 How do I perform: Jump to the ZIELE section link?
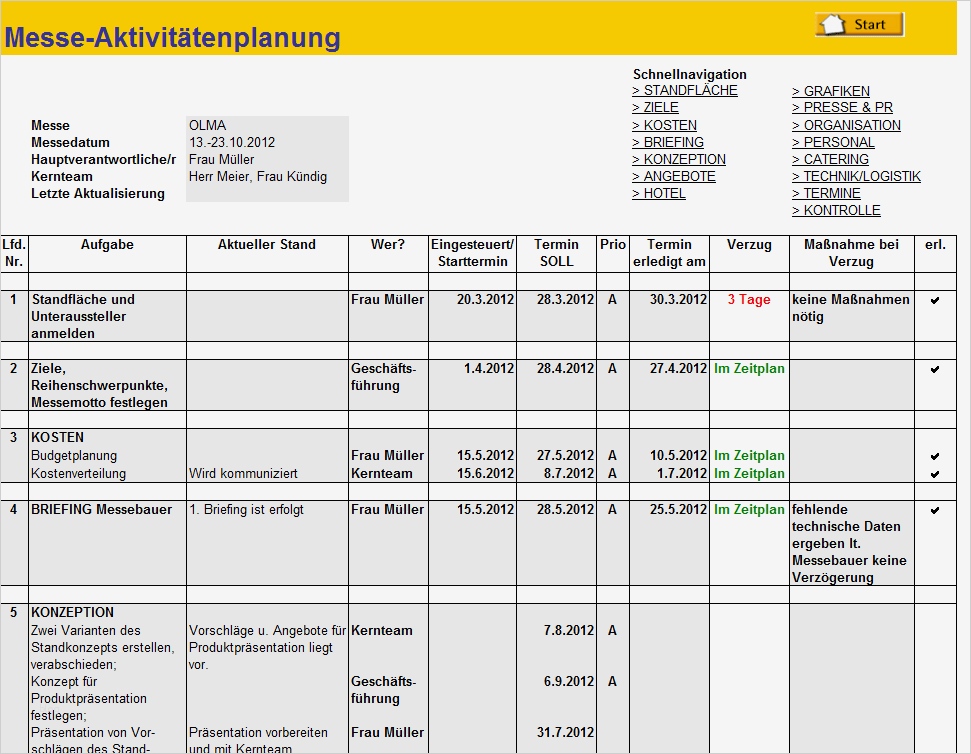tap(655, 107)
